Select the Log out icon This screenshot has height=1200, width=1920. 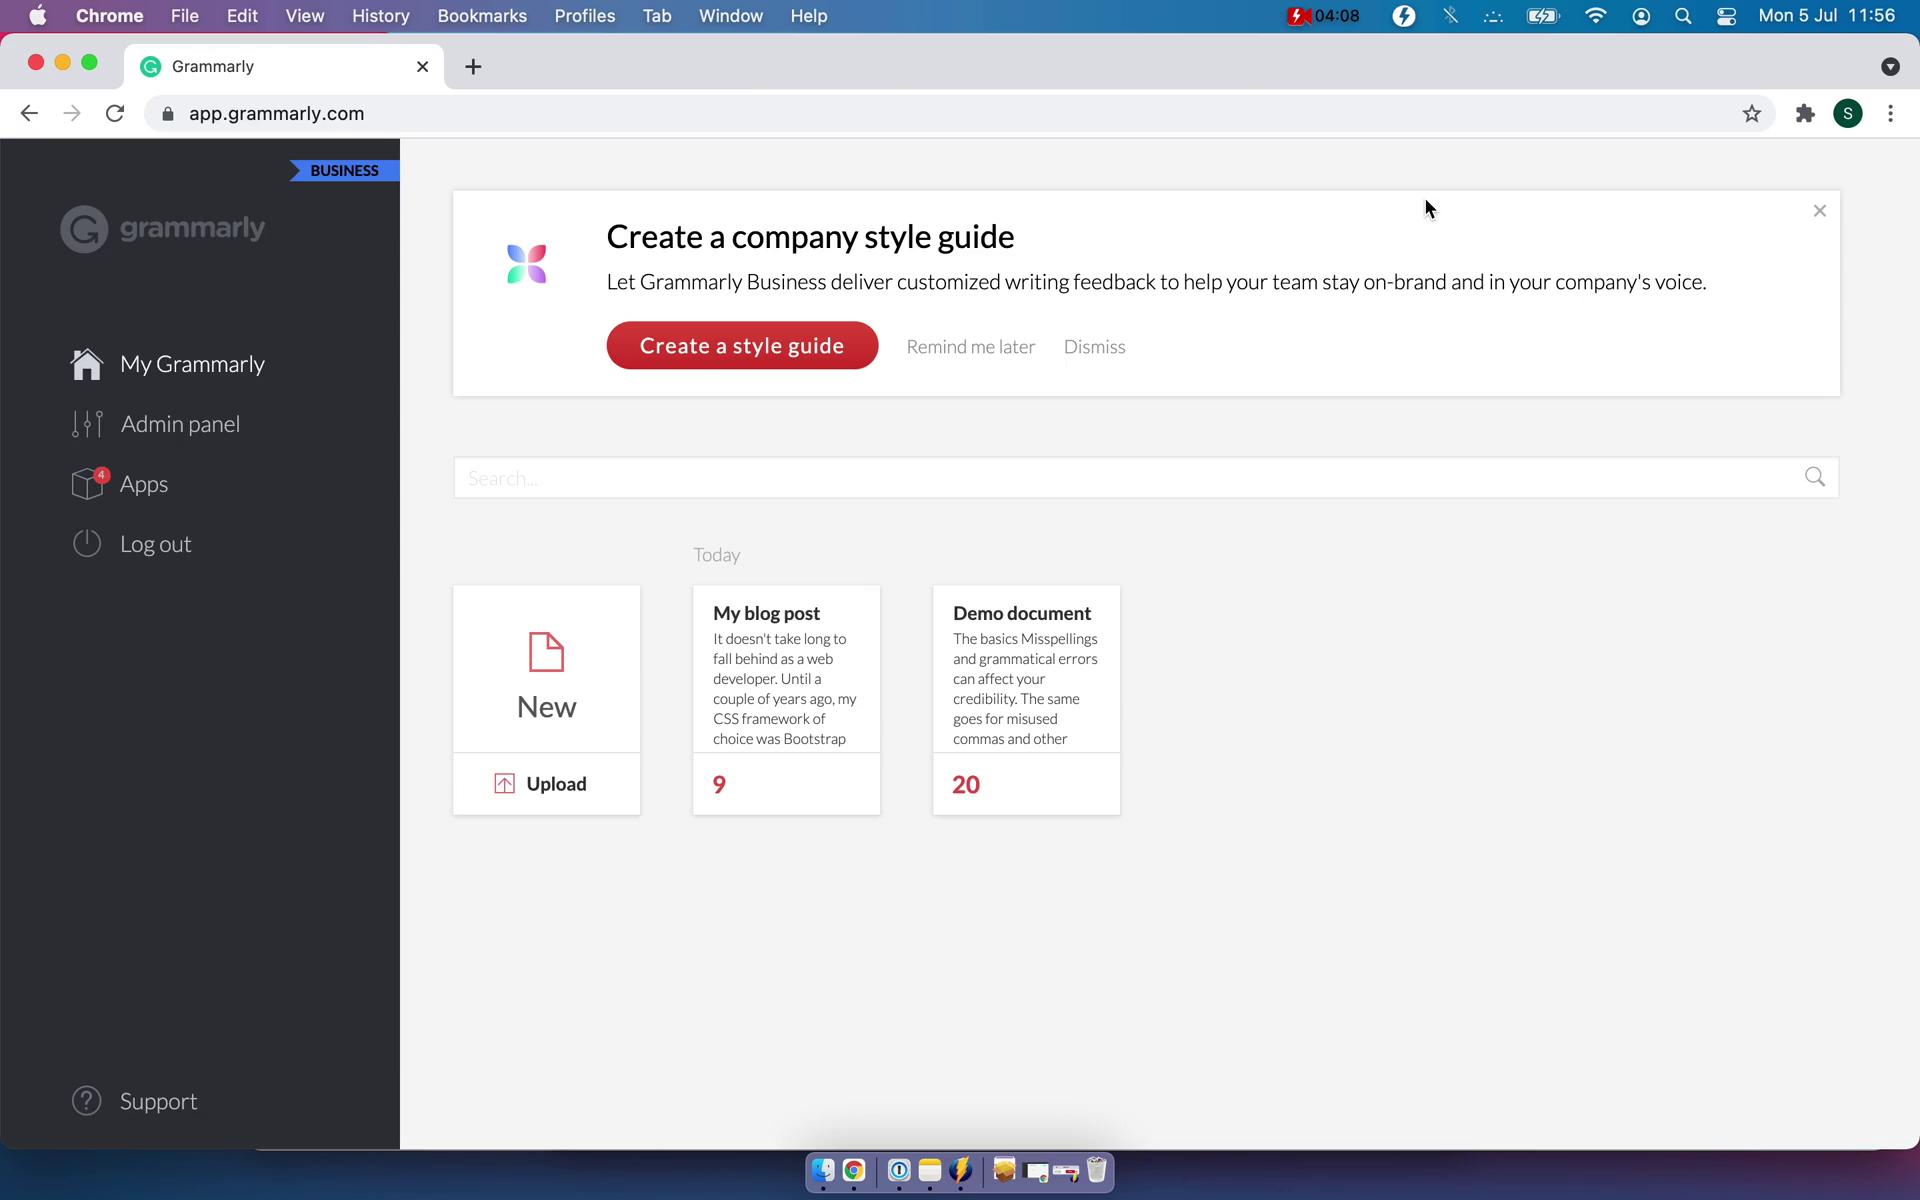[87, 542]
